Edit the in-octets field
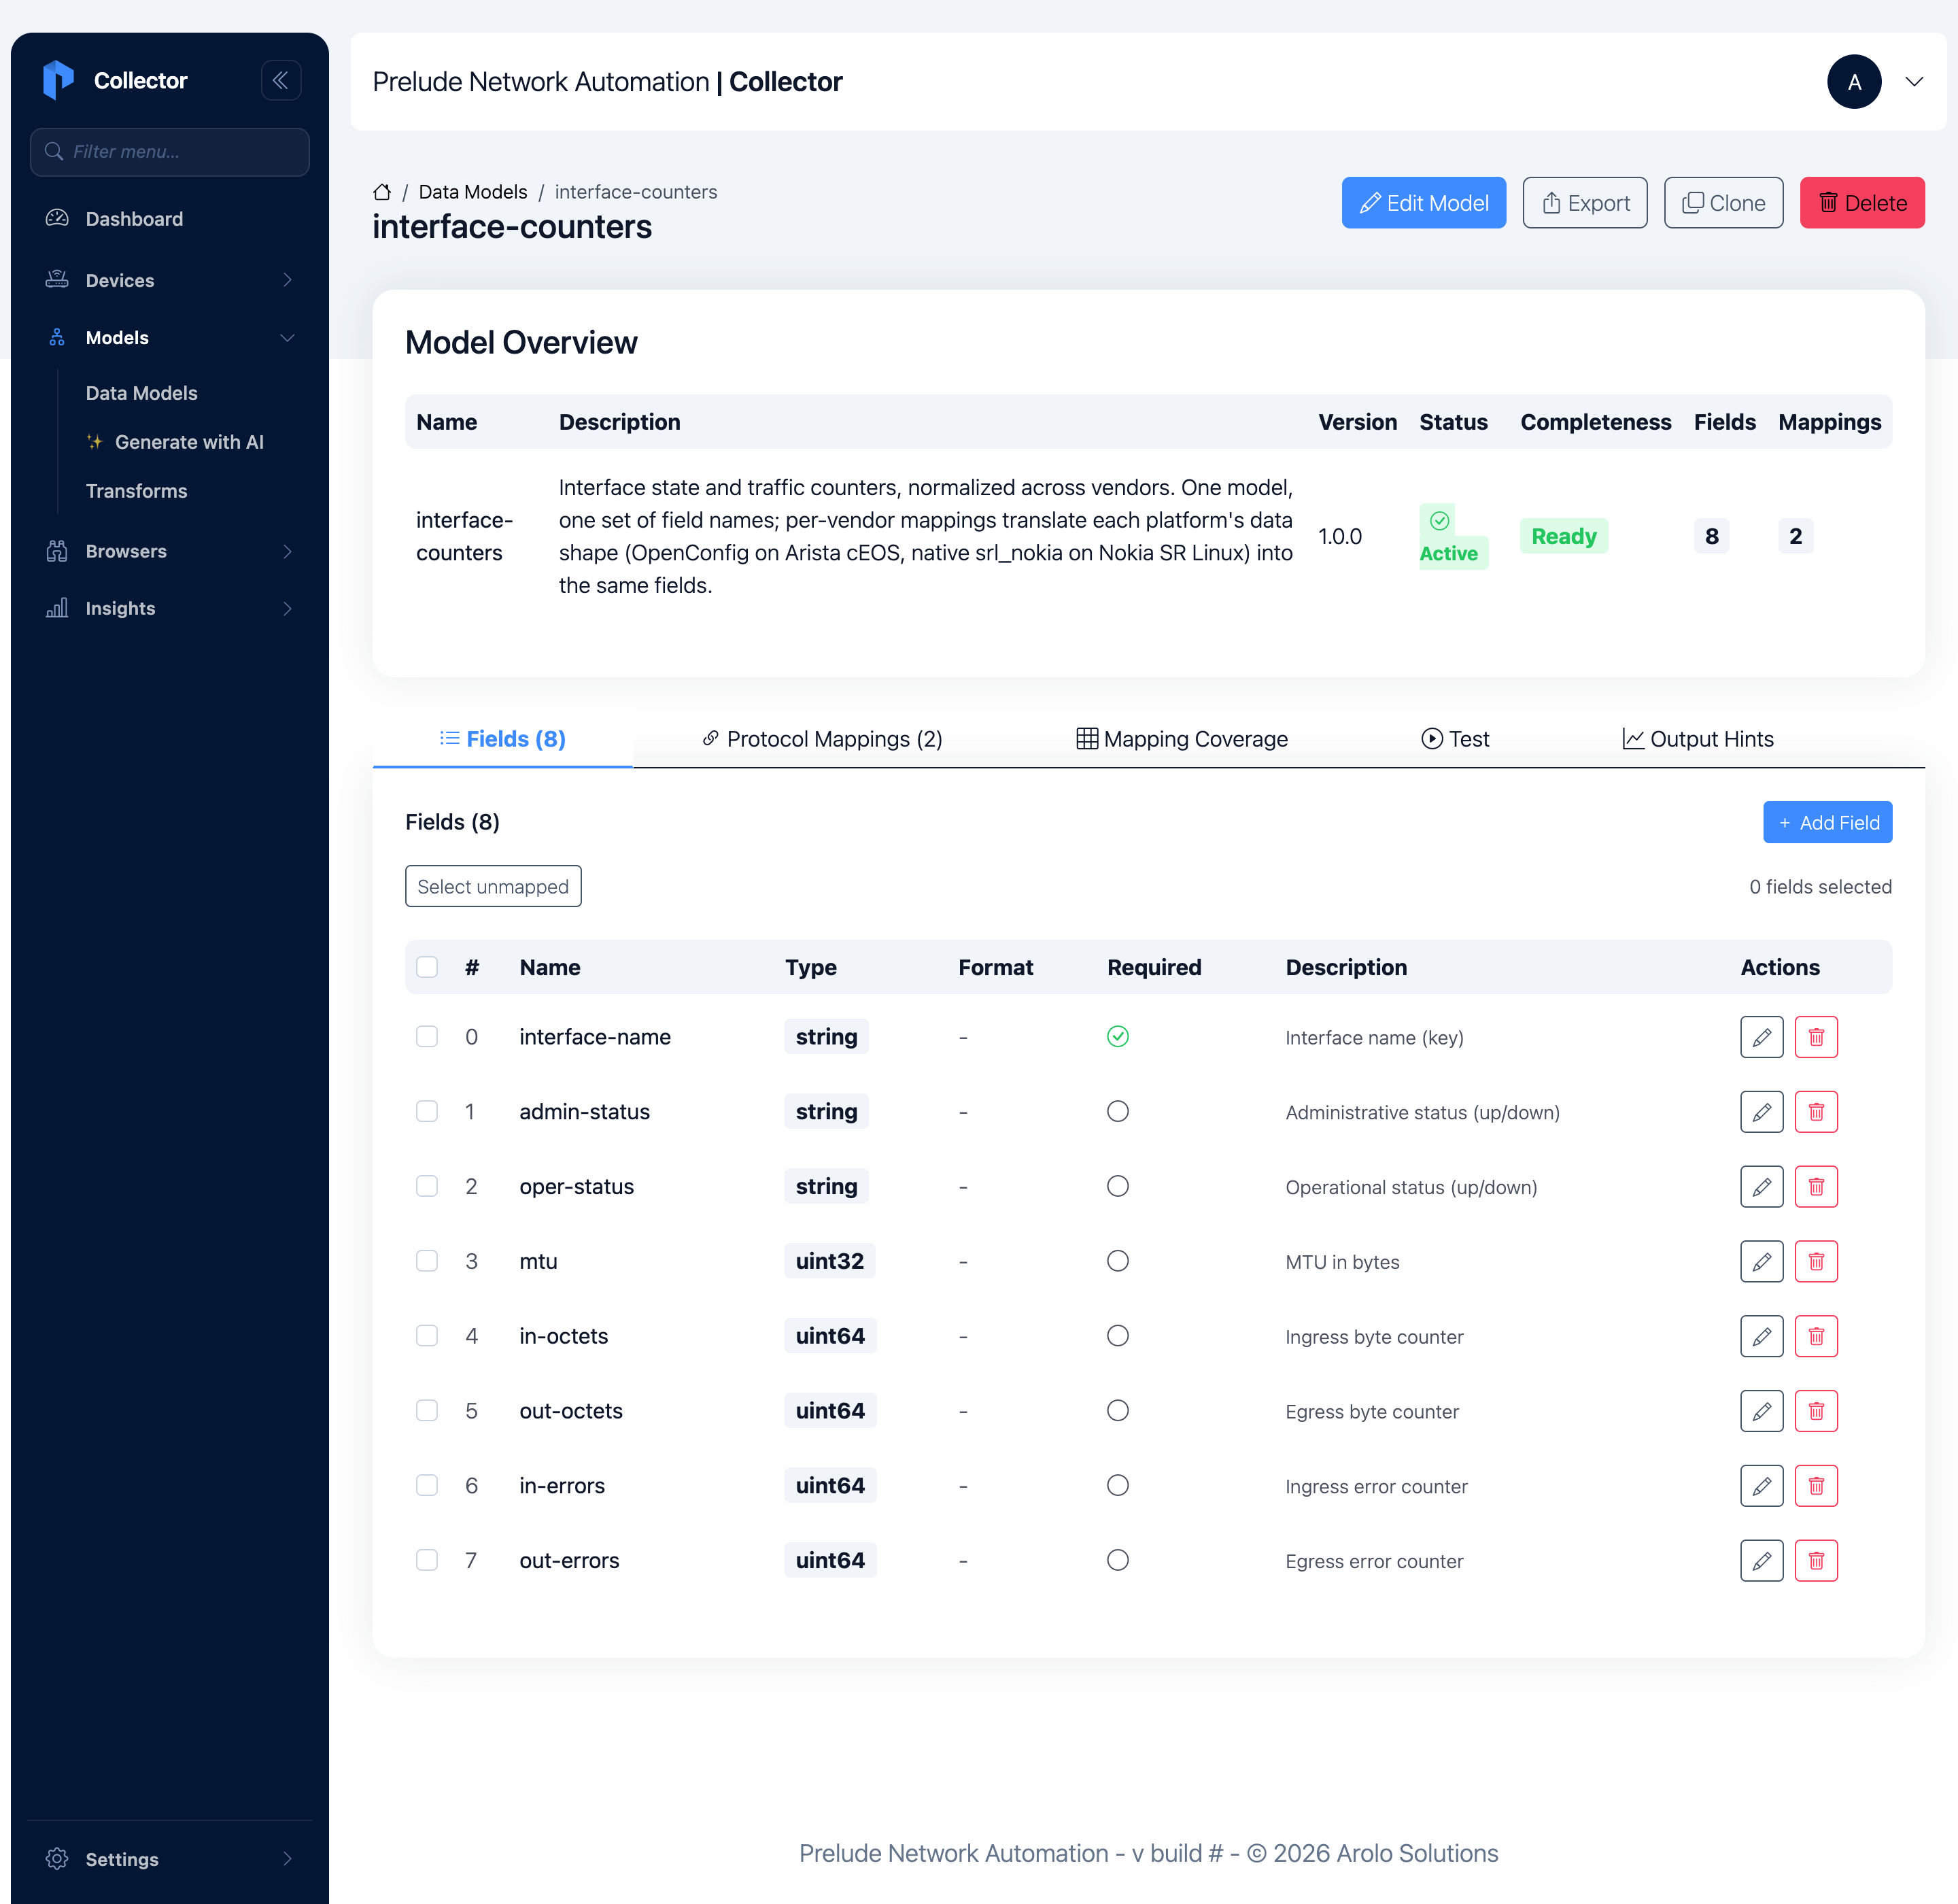The height and width of the screenshot is (1904, 1958). tap(1761, 1336)
